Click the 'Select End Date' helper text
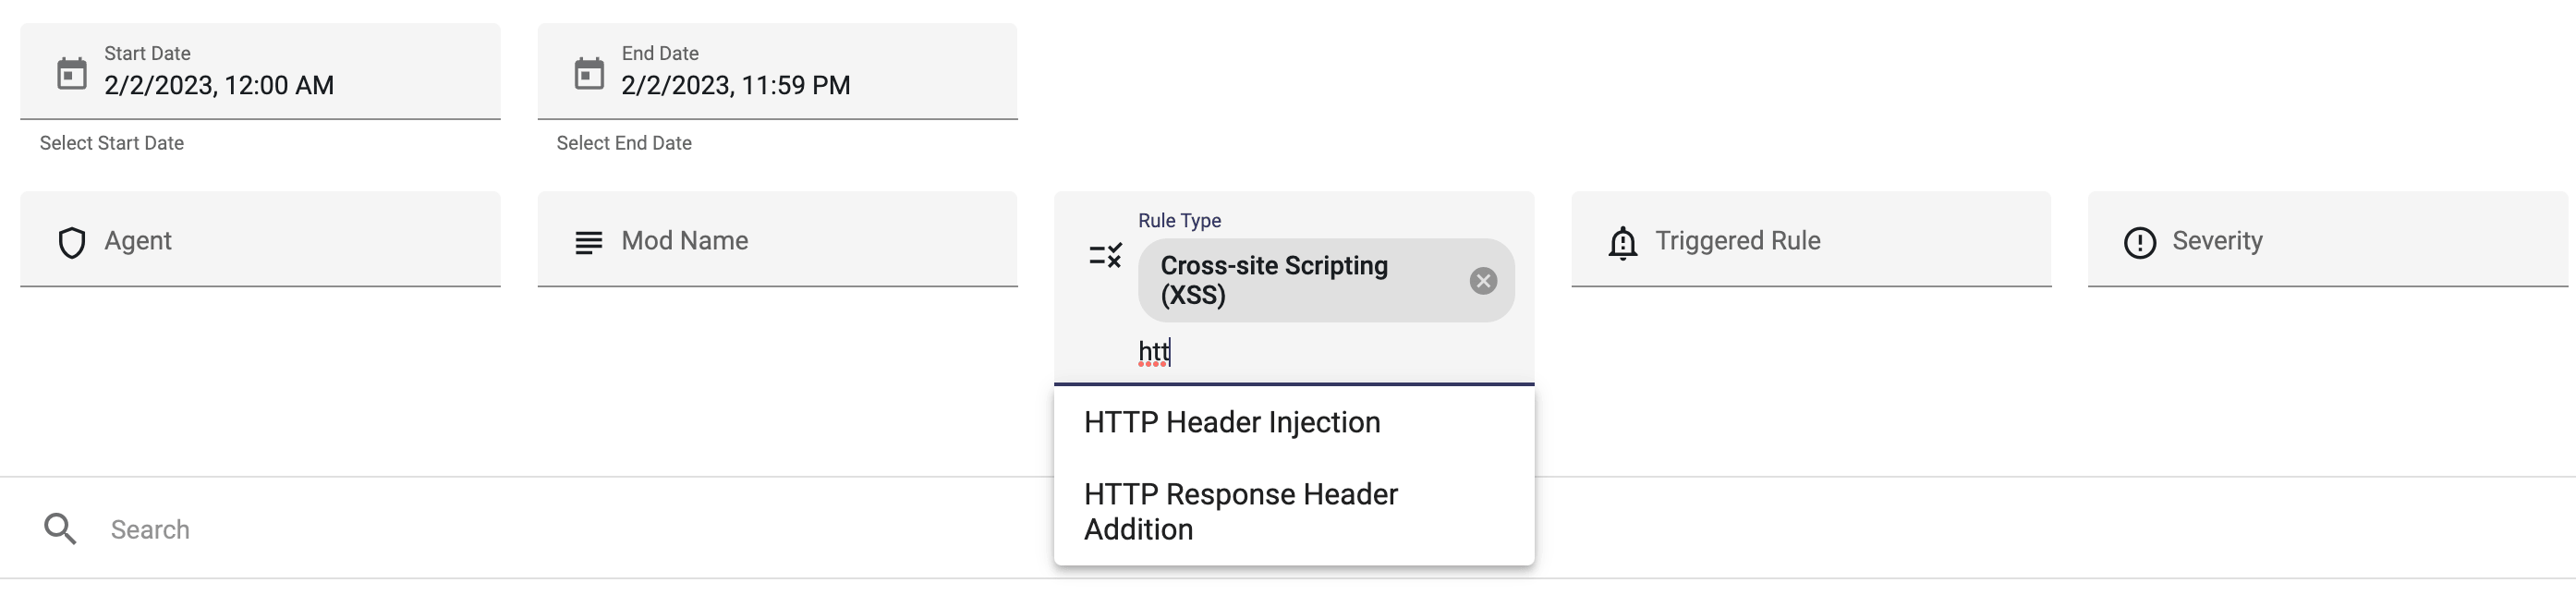2576x595 pixels. [x=624, y=143]
